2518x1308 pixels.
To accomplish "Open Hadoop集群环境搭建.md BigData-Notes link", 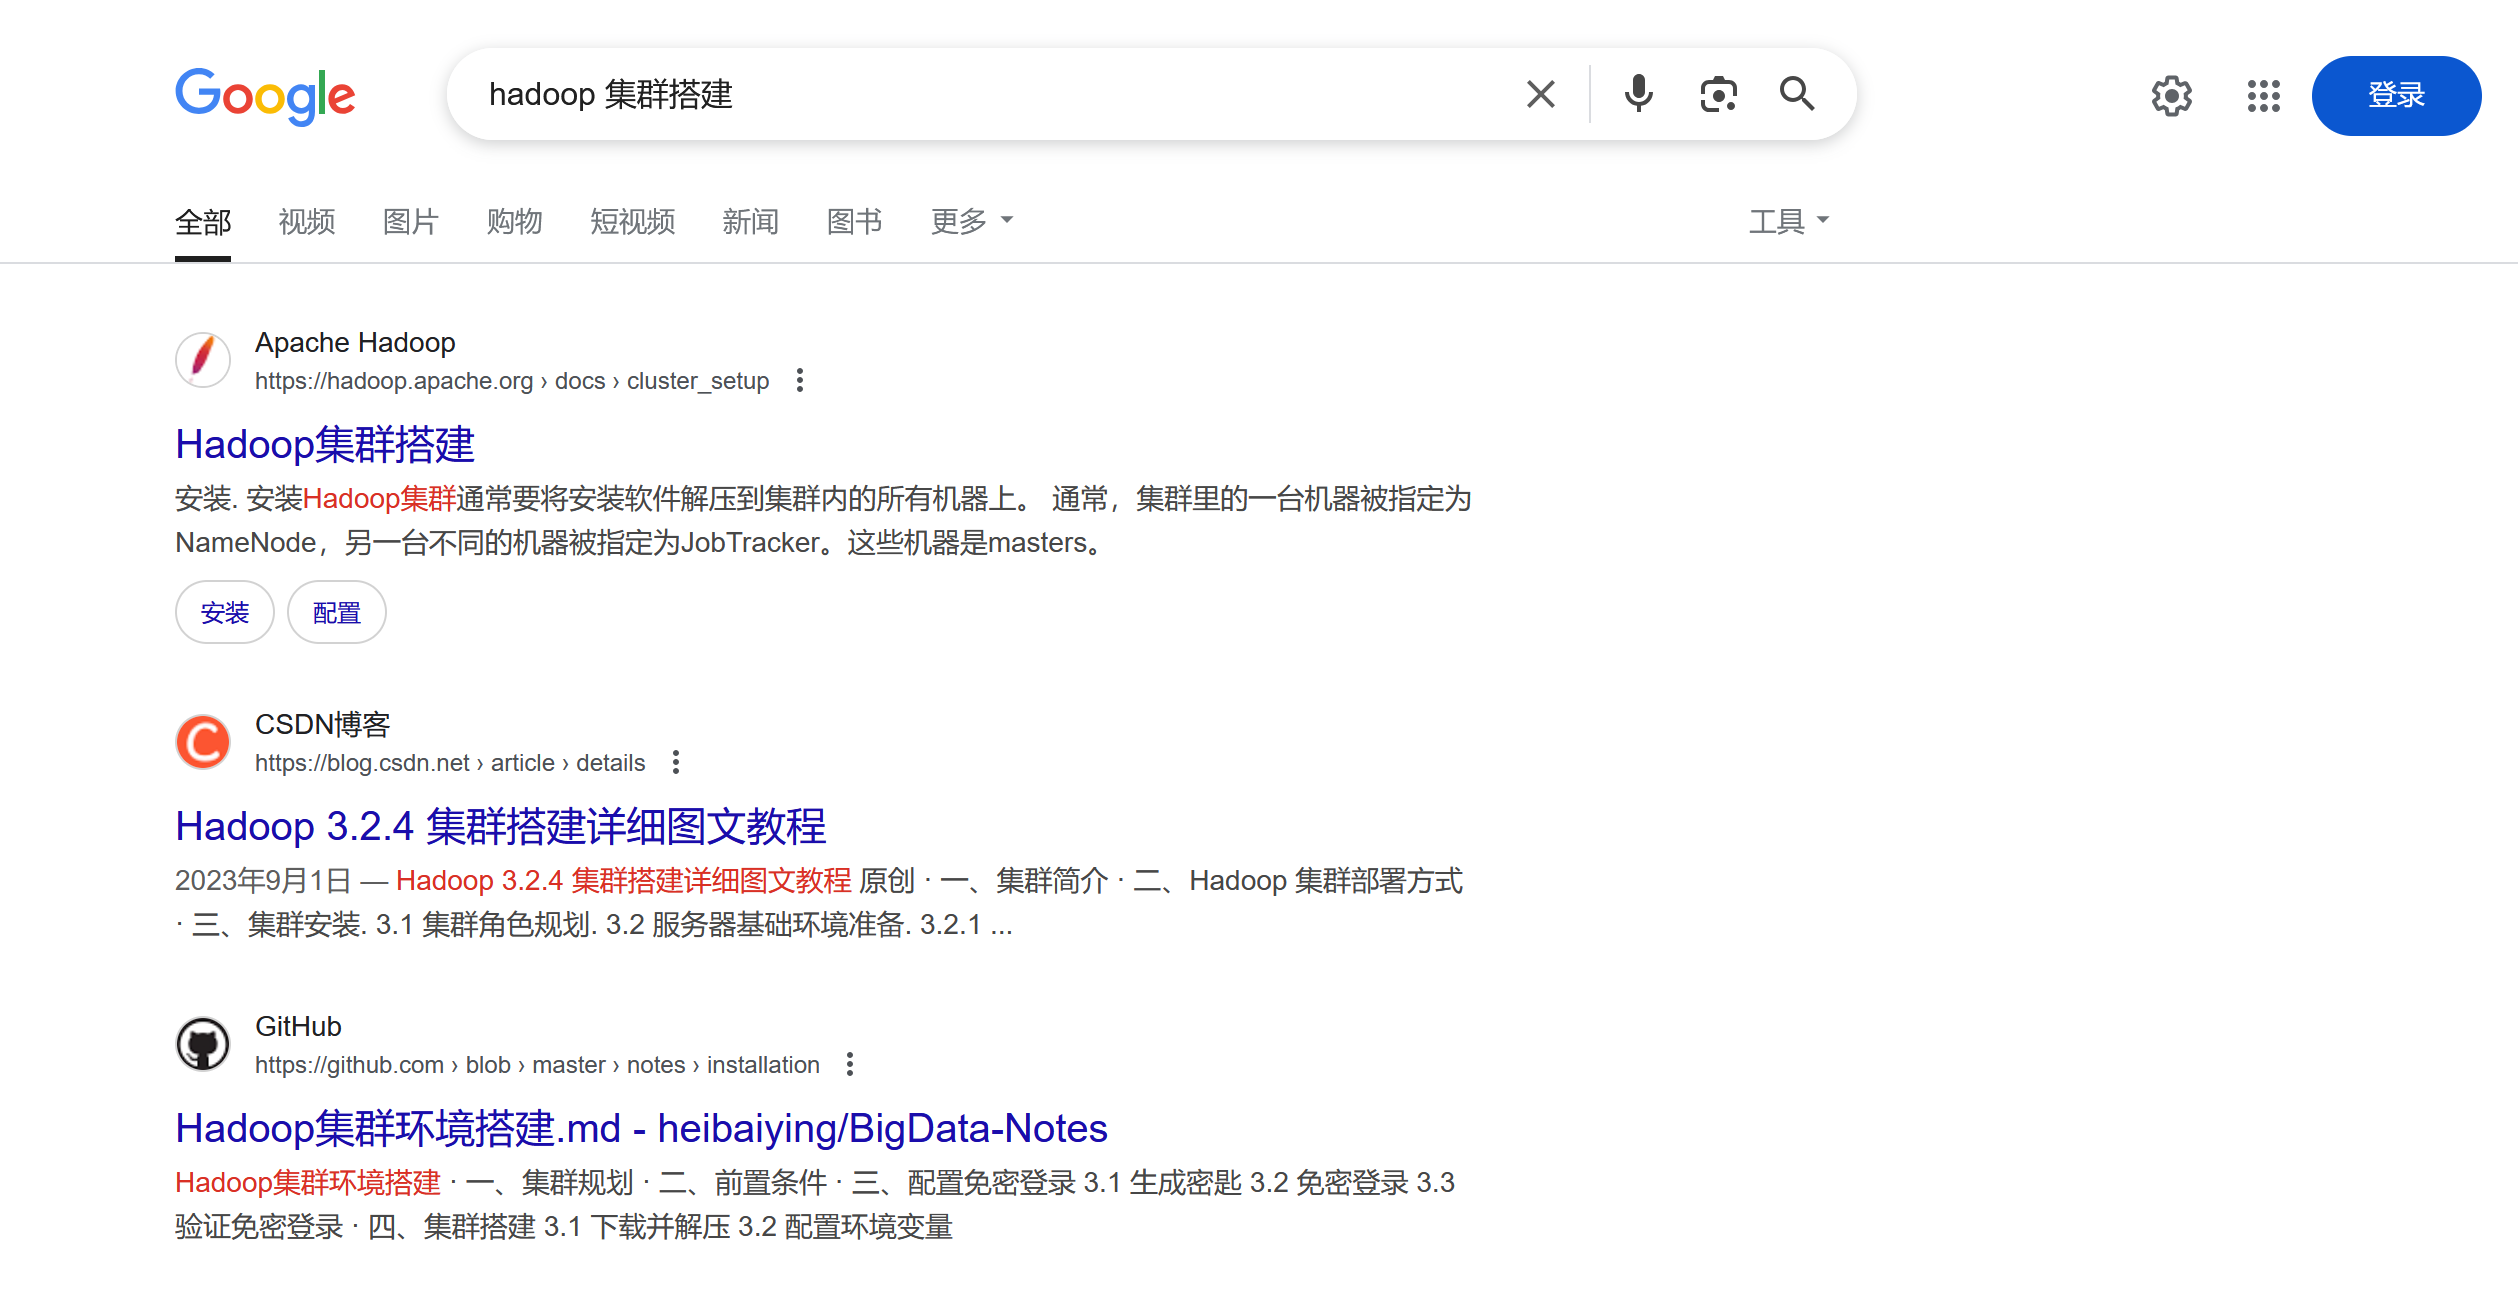I will coord(641,1129).
